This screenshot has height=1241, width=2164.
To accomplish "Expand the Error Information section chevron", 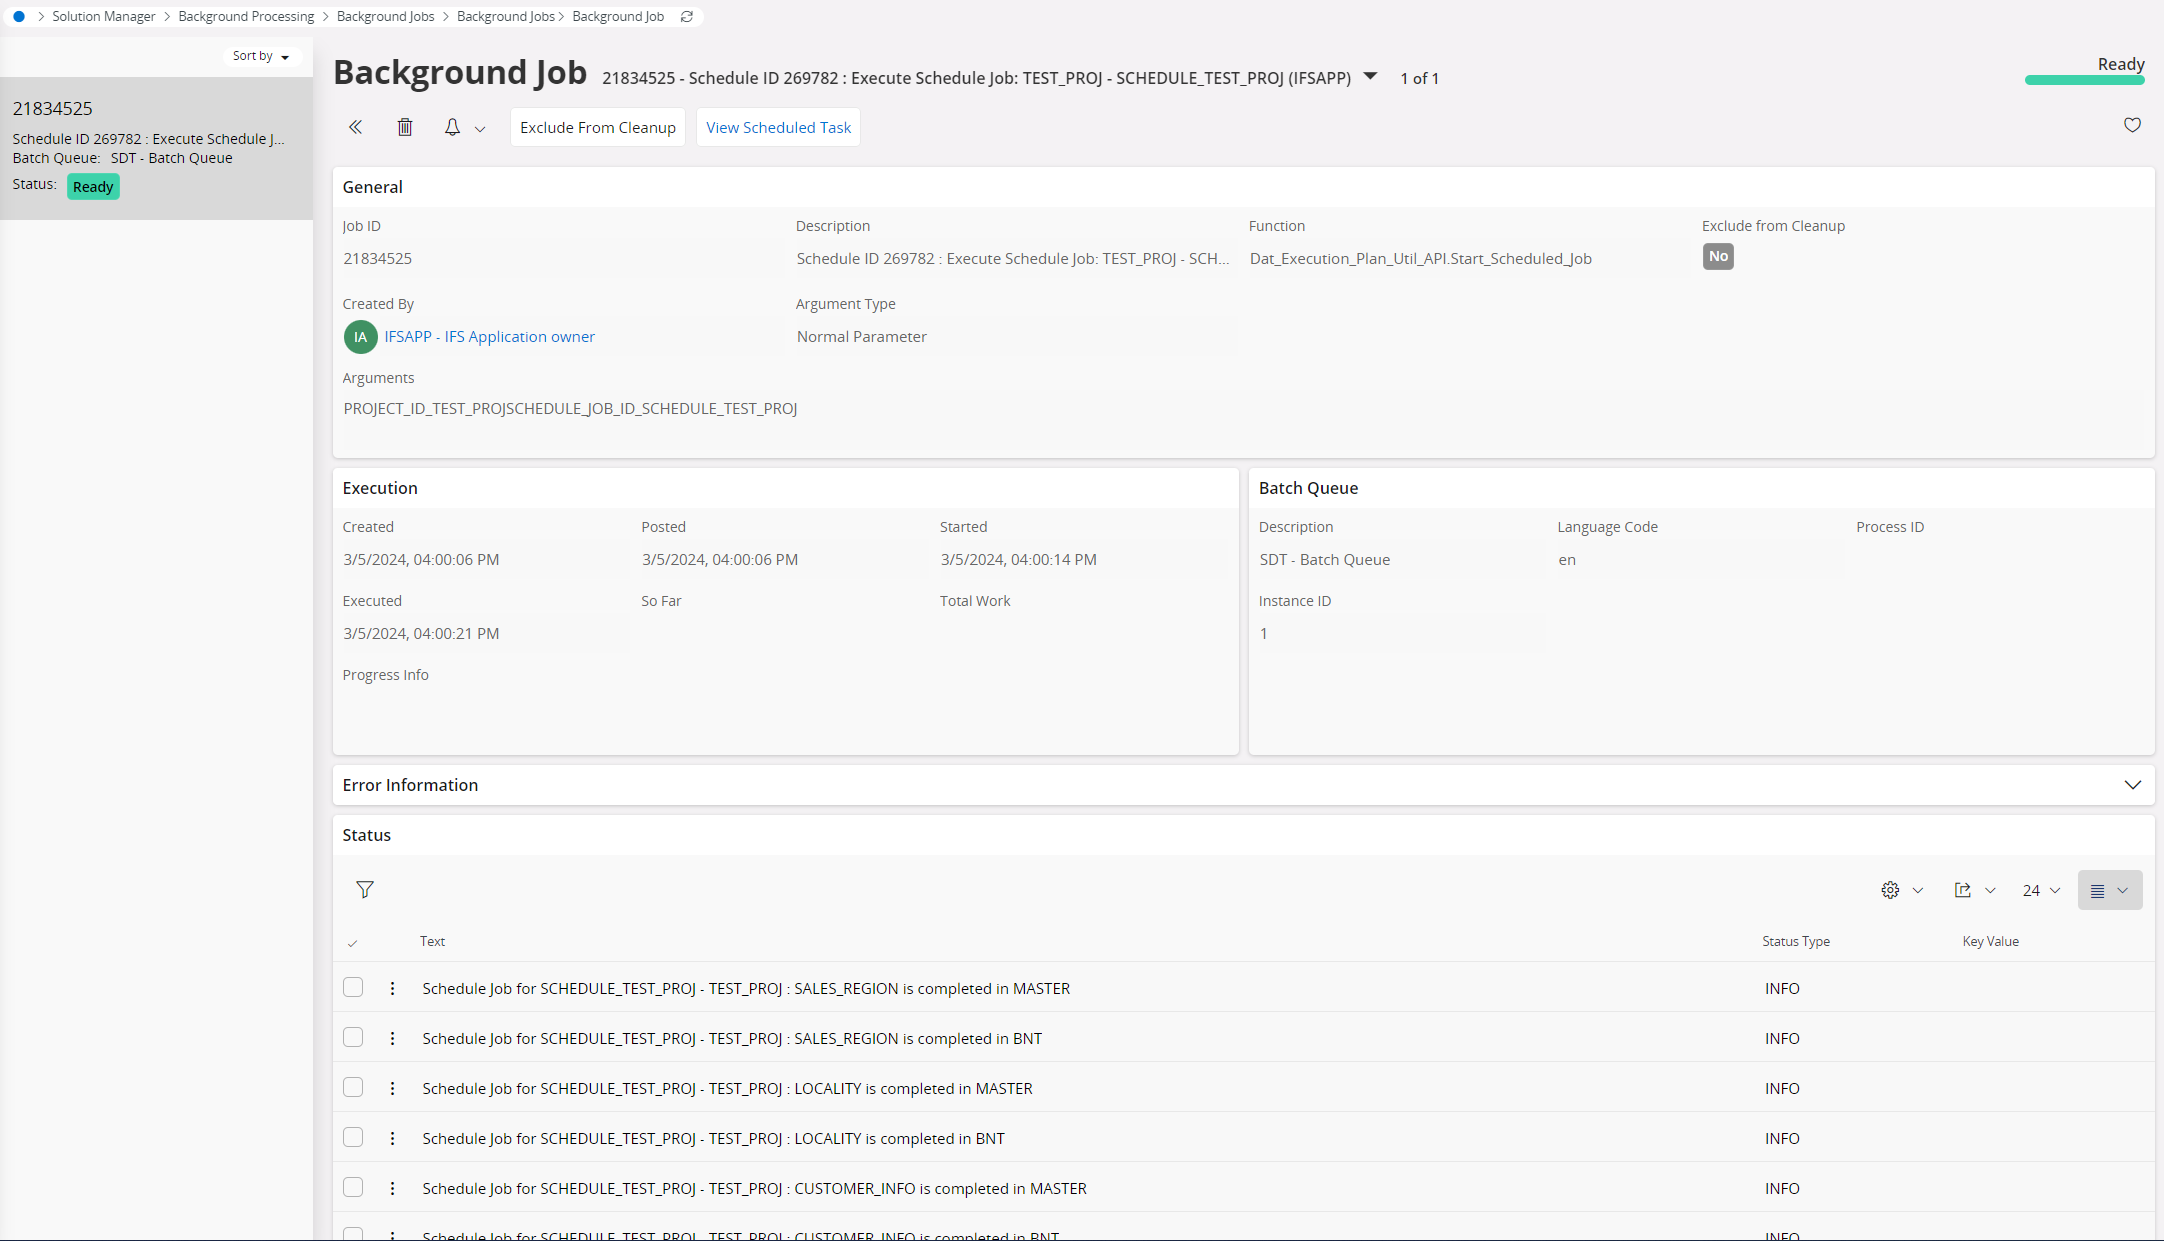I will click(x=2132, y=785).
